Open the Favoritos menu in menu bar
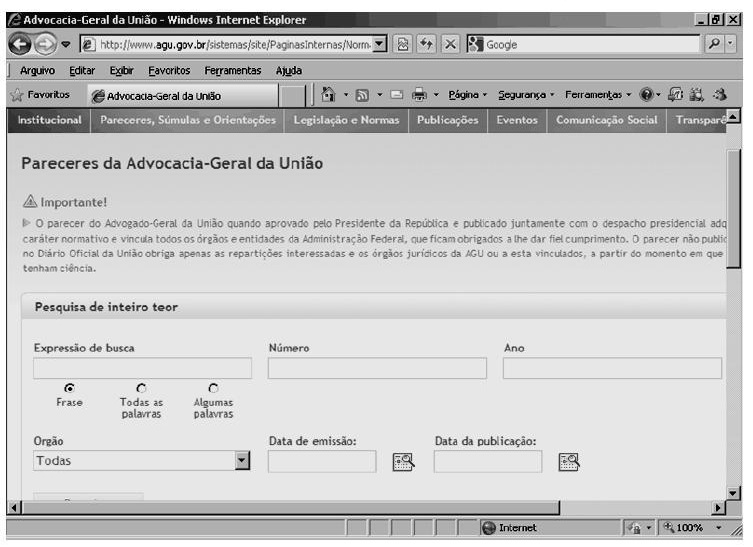The image size is (753, 547). pos(169,71)
